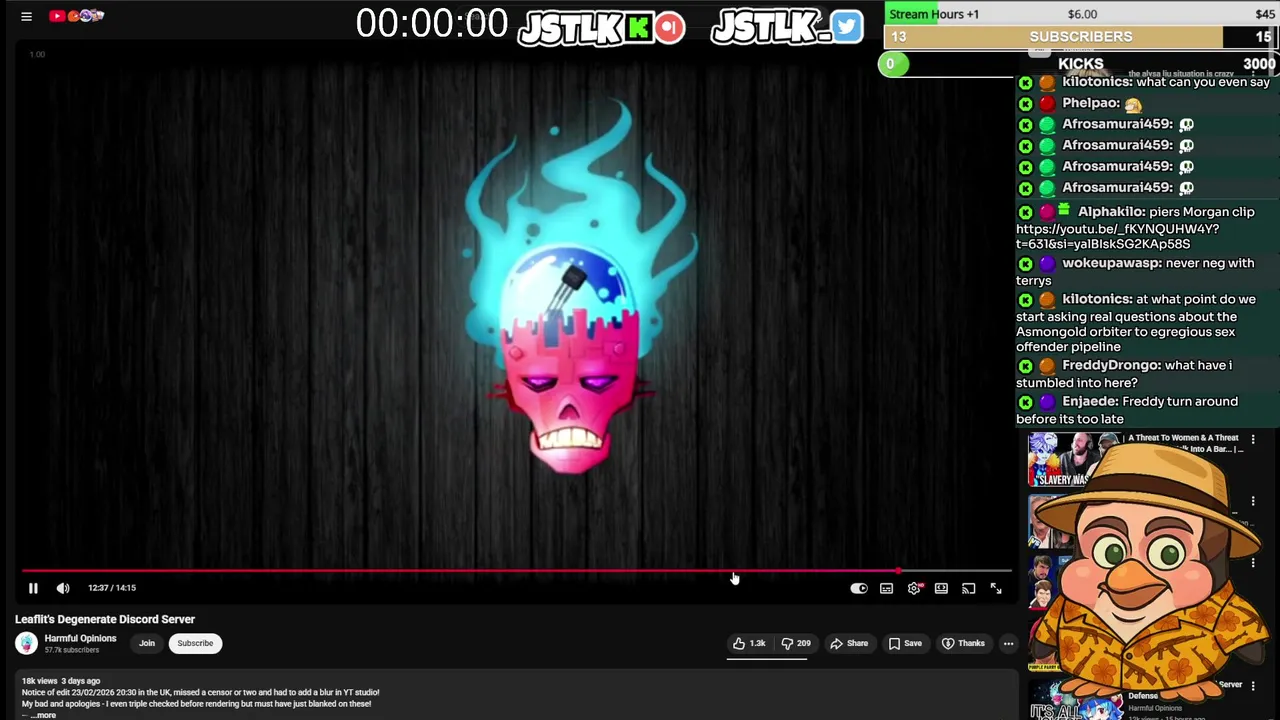The width and height of the screenshot is (1280, 720).
Task: Click the Phelpao chat username
Action: pyautogui.click(x=1090, y=103)
